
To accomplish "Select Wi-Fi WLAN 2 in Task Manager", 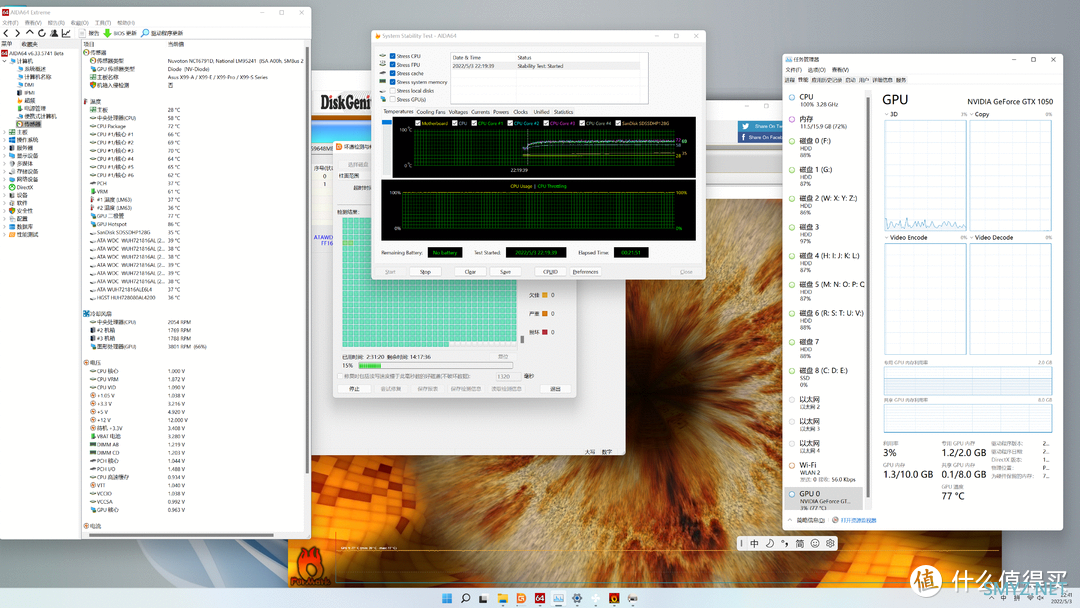I will [825, 472].
